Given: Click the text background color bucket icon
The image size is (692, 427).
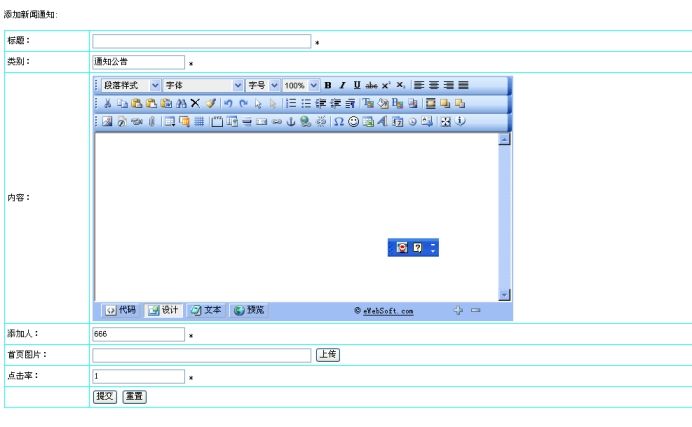Looking at the screenshot, I should click(383, 103).
